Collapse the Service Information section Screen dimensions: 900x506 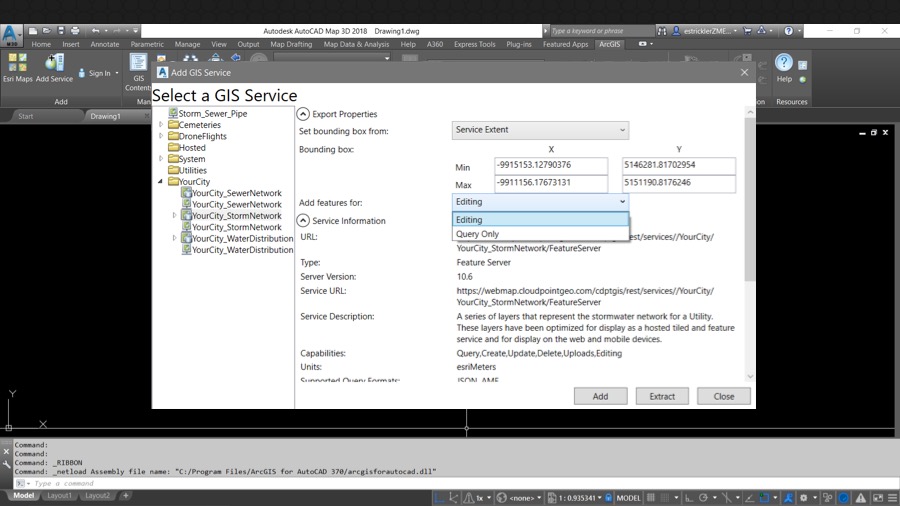(x=303, y=220)
